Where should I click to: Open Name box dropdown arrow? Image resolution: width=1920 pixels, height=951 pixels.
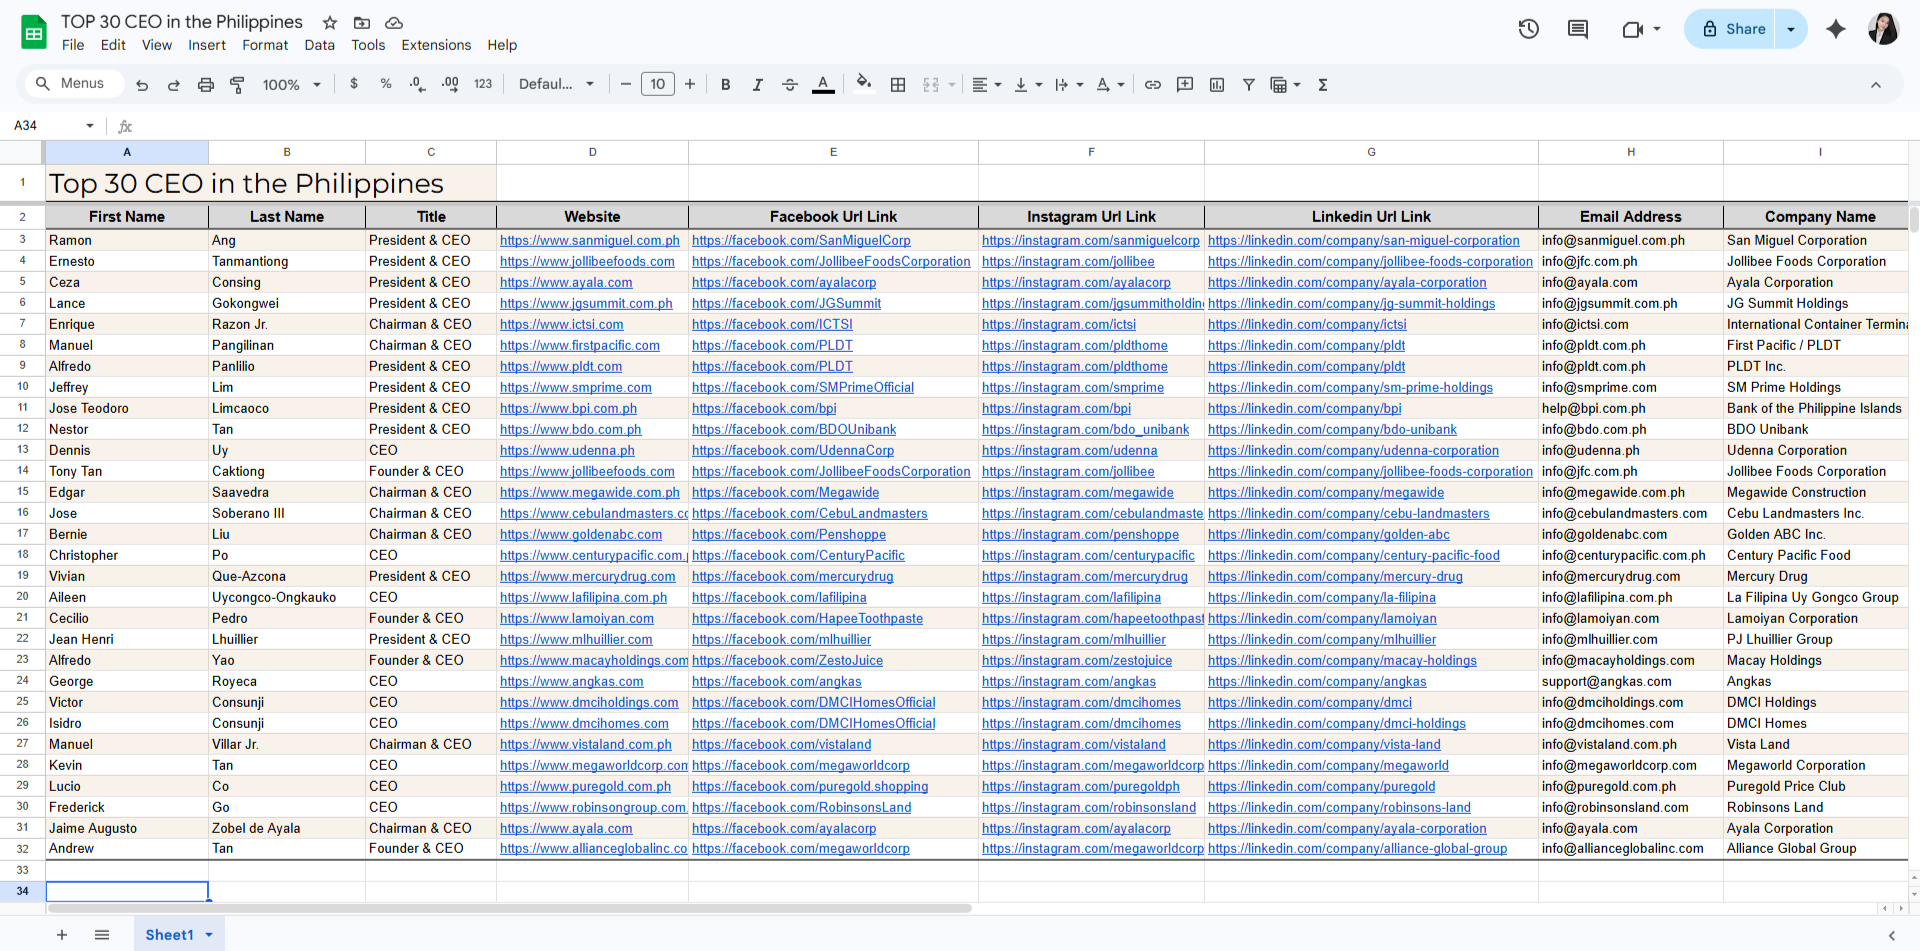[90, 126]
